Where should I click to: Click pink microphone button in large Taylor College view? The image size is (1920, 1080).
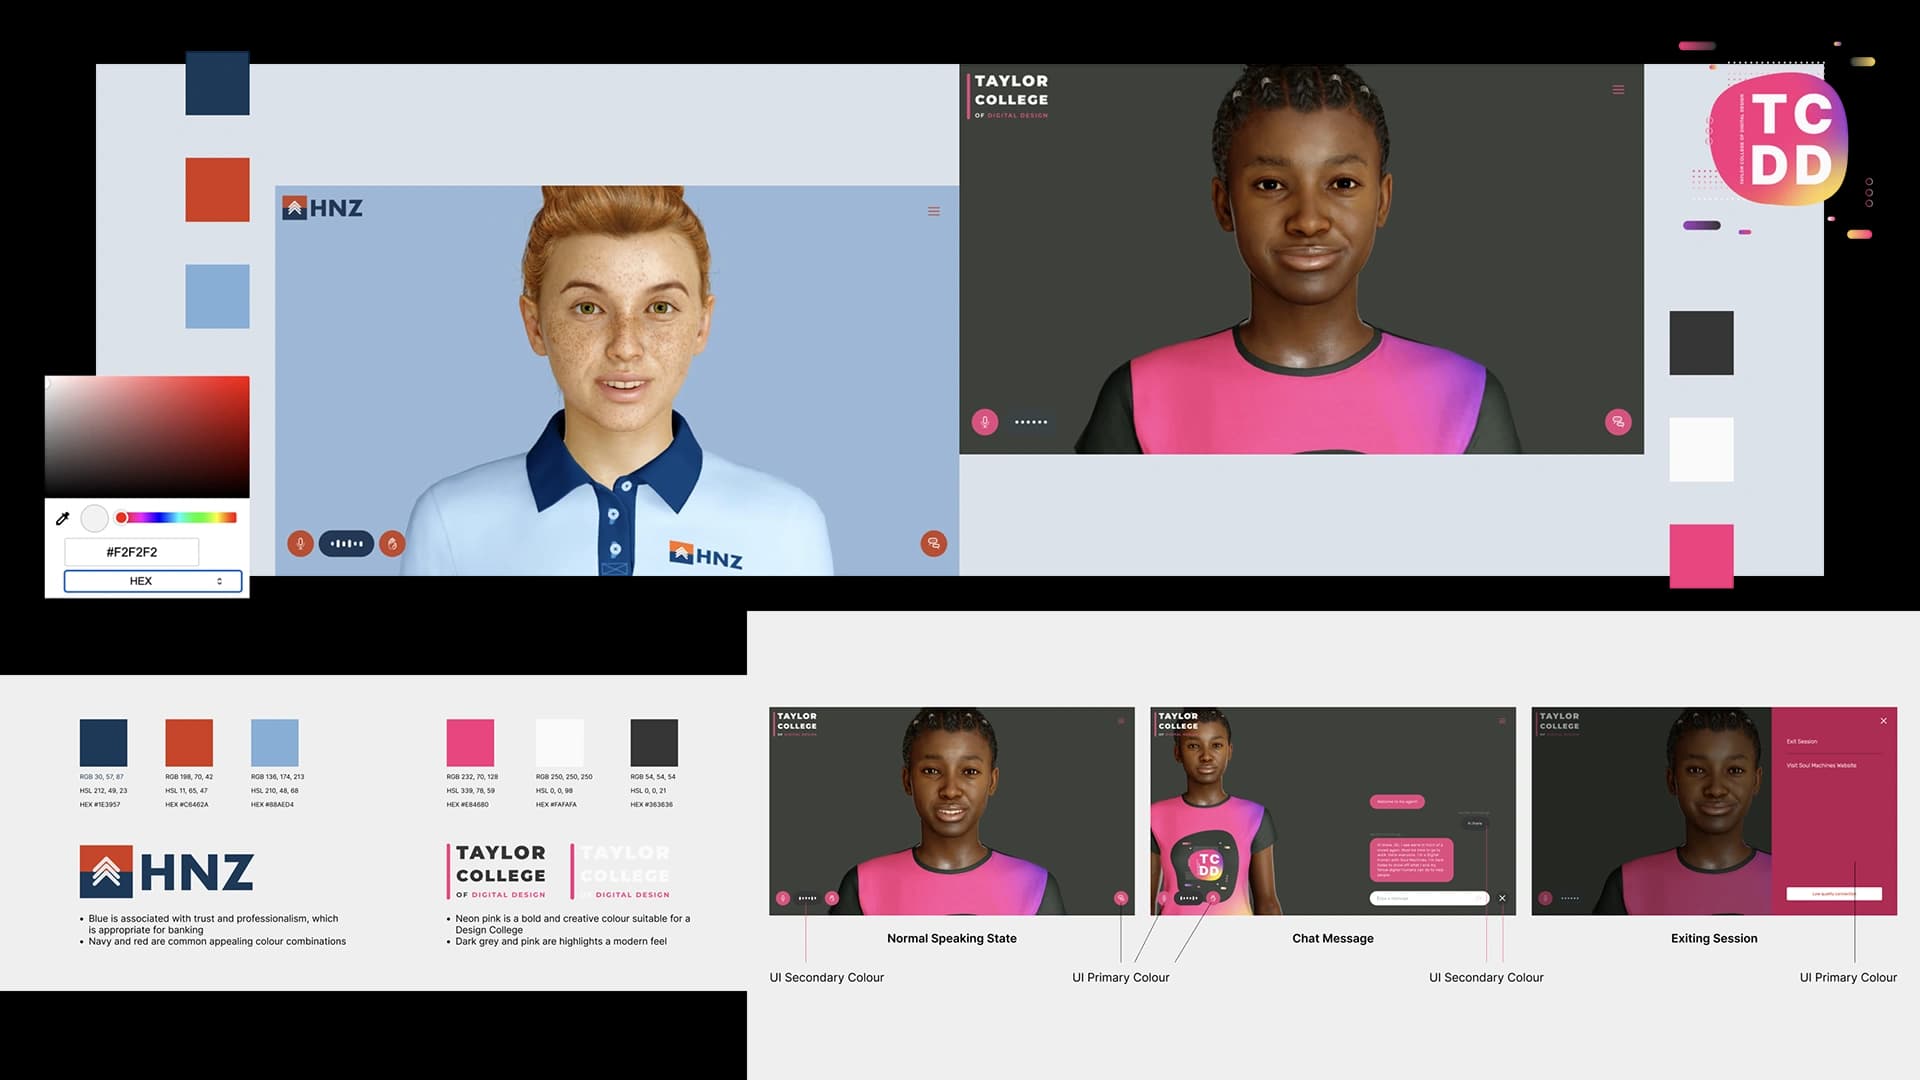click(985, 422)
